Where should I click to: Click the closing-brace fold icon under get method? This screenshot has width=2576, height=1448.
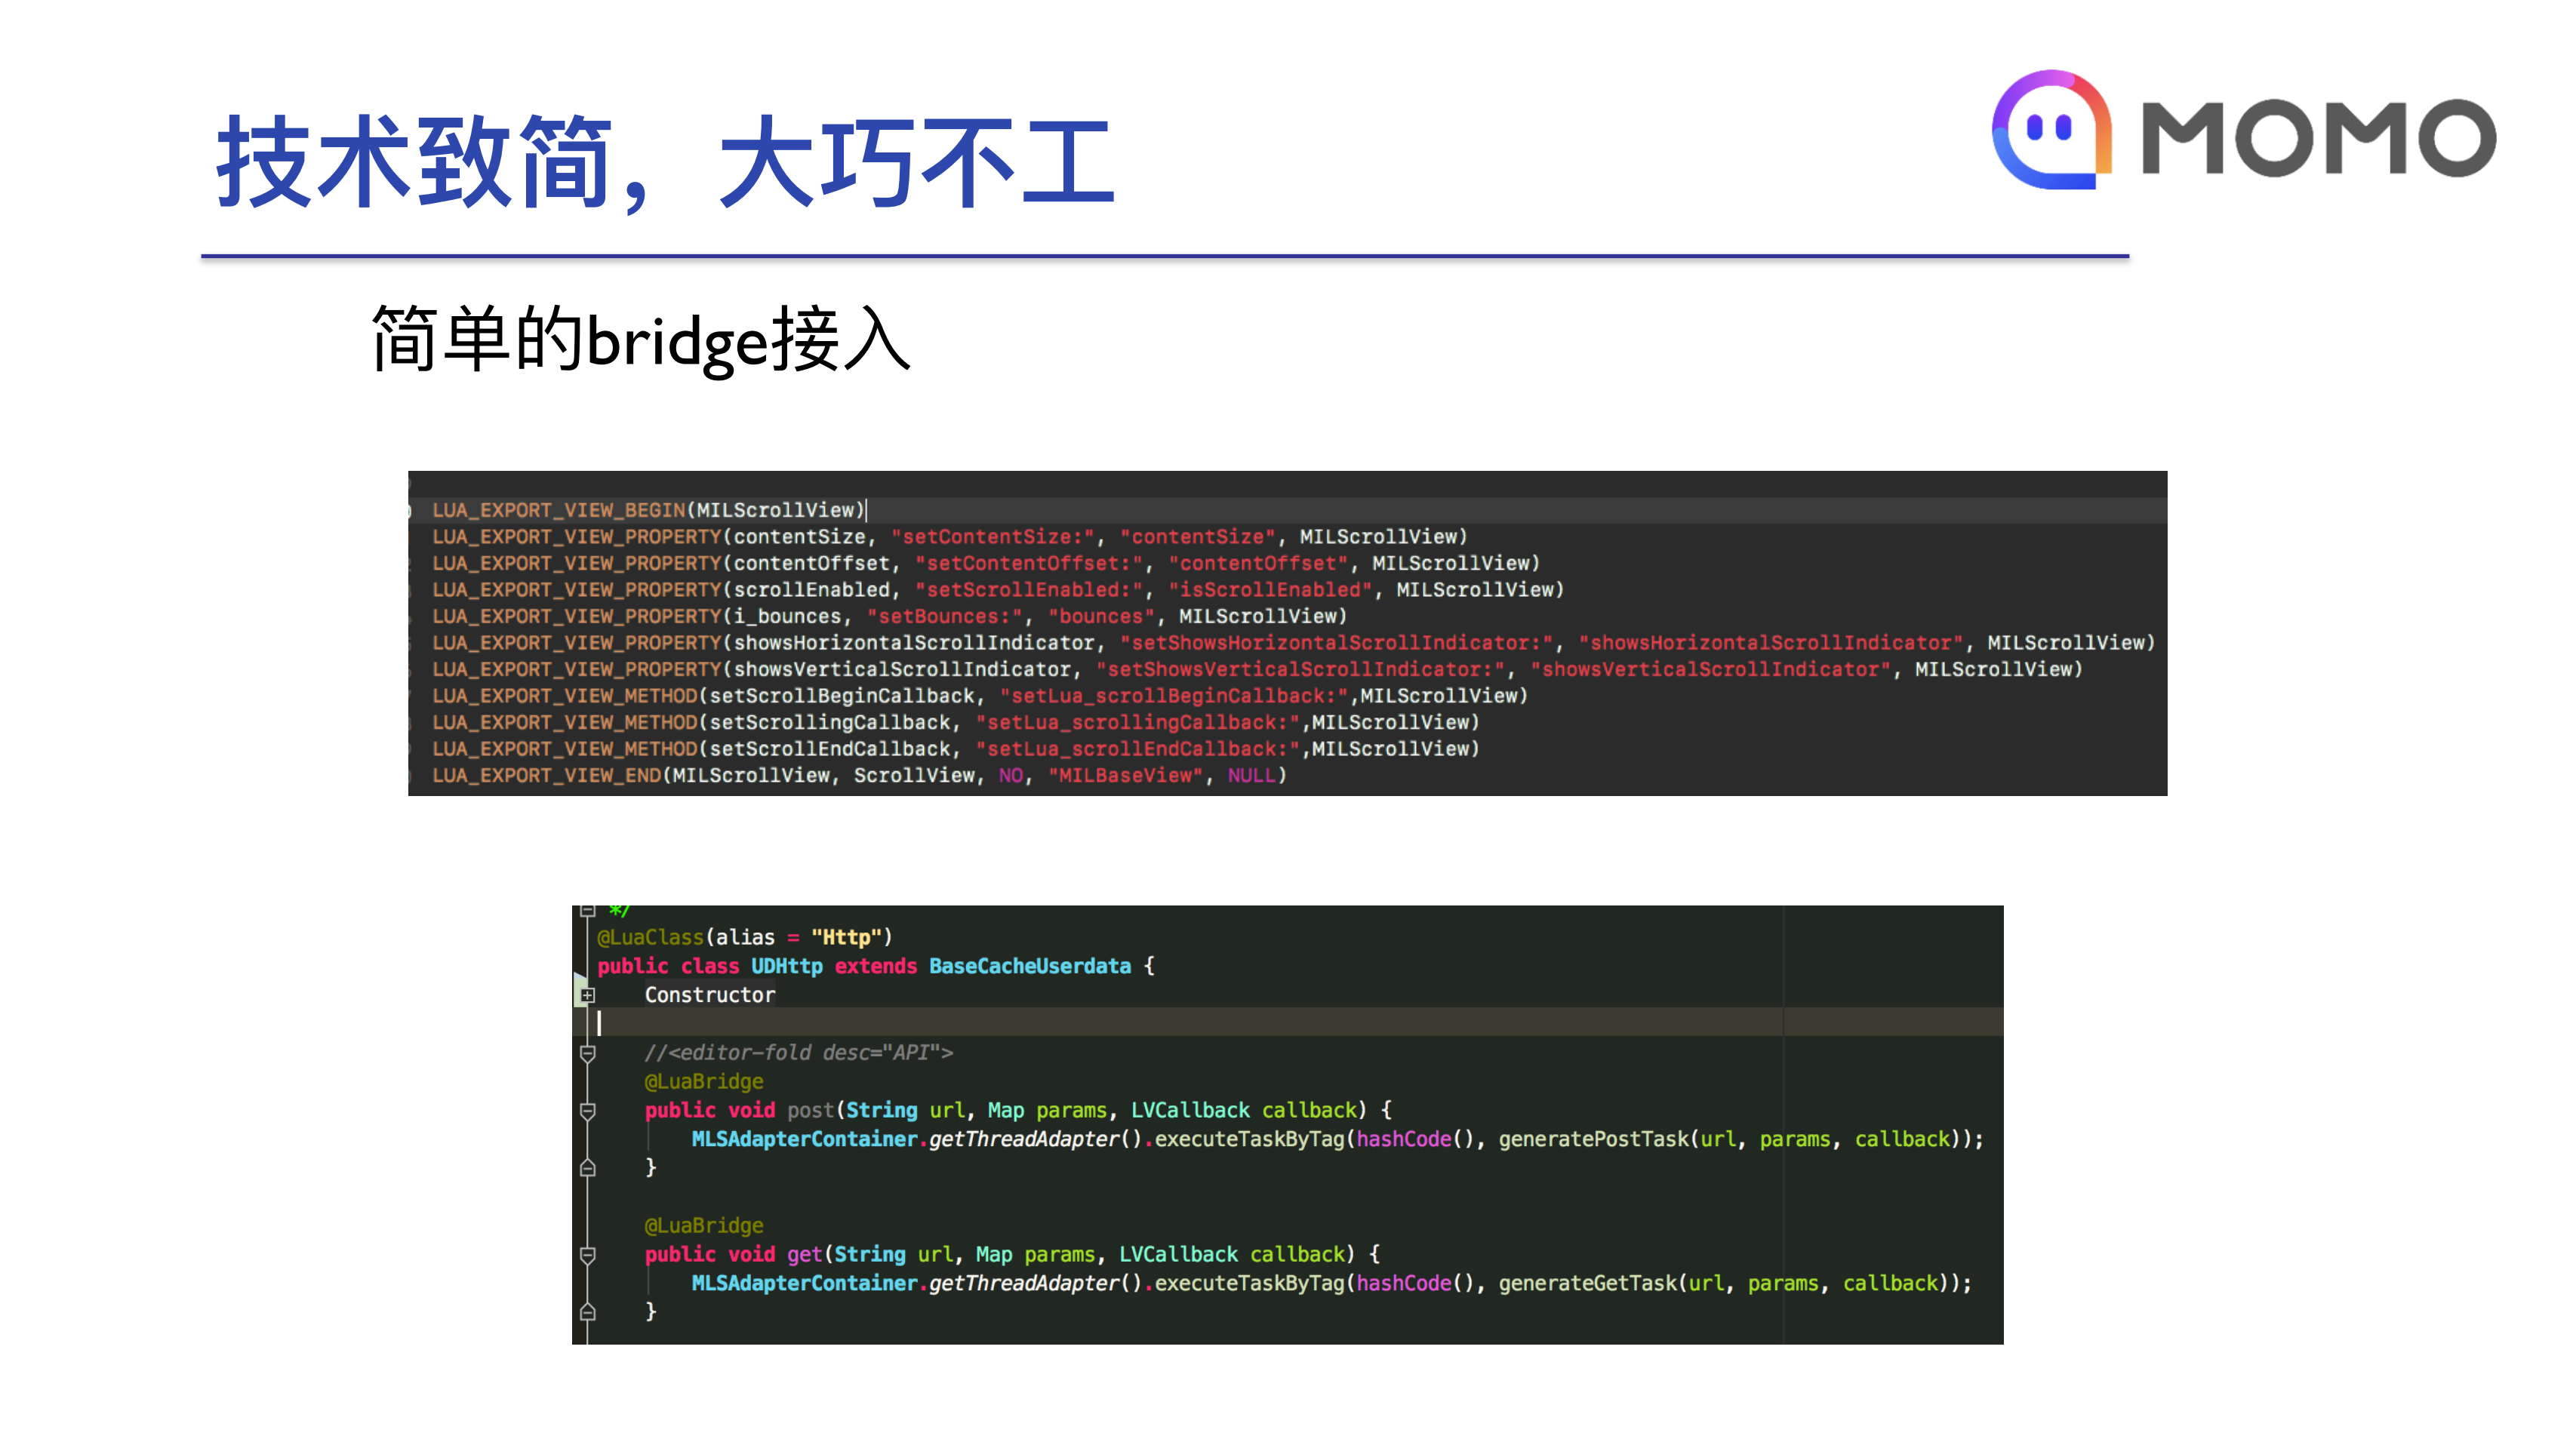588,1313
